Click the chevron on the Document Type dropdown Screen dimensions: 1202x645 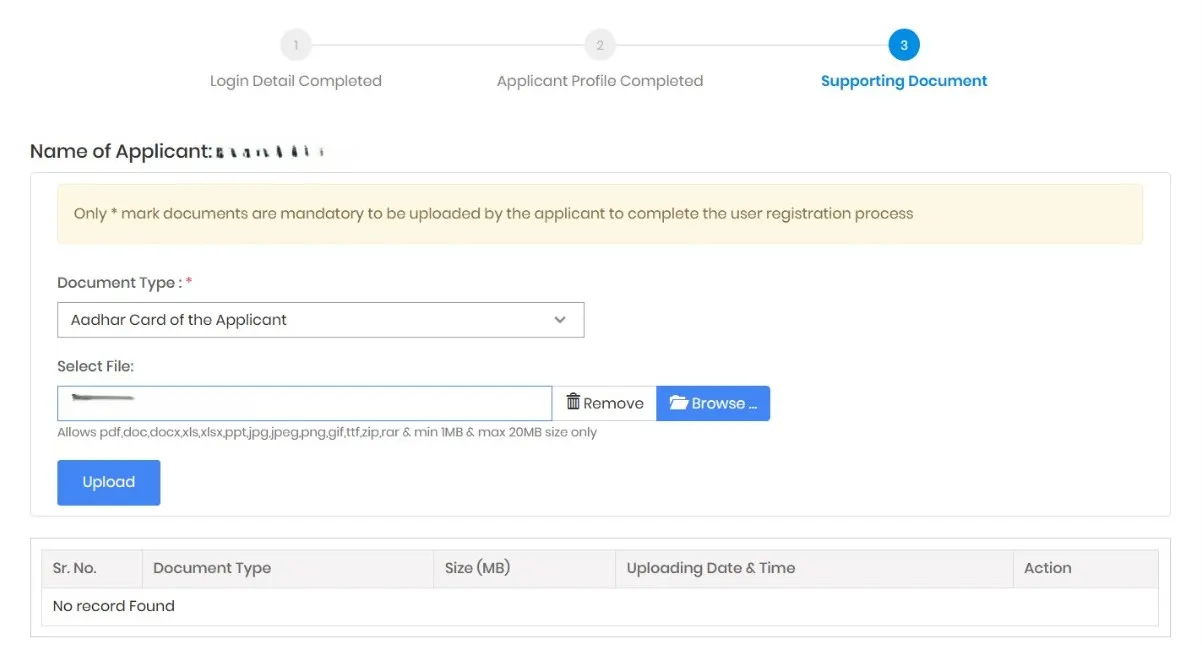pos(560,319)
